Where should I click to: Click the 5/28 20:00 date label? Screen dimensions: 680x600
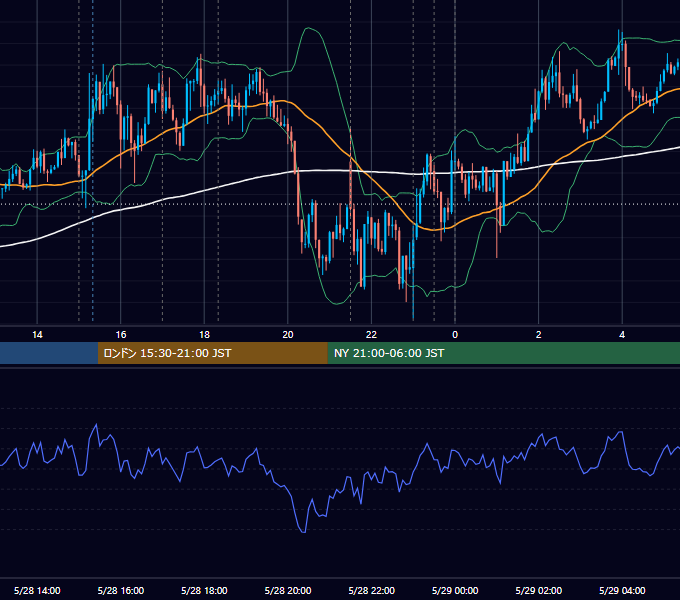tap(288, 590)
